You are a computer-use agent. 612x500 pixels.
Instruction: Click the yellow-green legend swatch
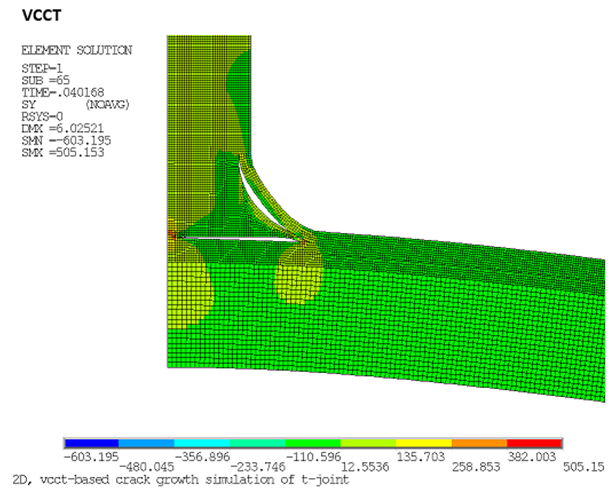(x=368, y=443)
